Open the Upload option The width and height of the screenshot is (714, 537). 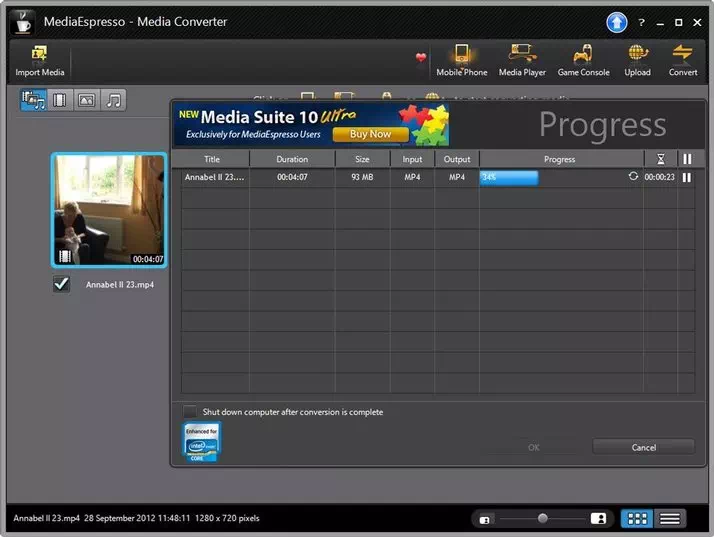click(x=637, y=61)
